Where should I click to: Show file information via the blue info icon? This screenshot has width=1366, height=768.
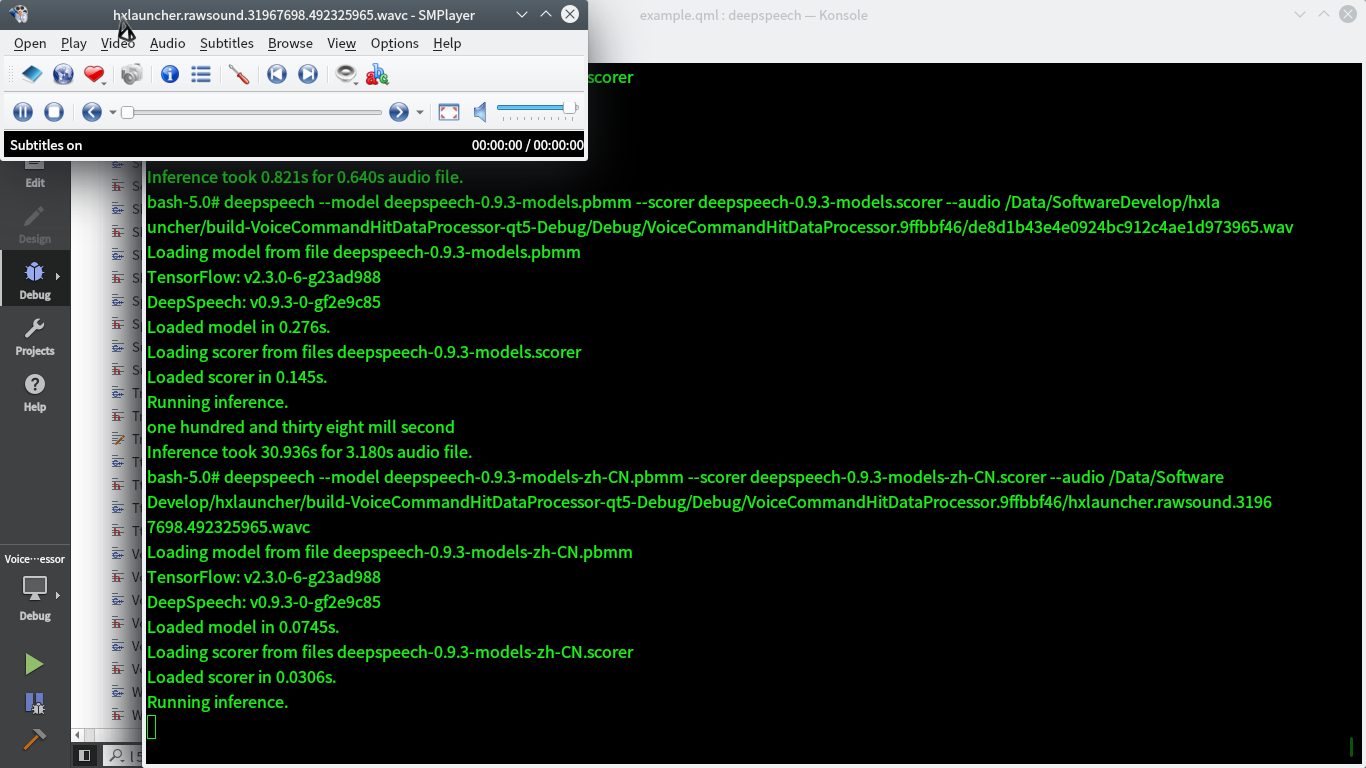point(170,74)
